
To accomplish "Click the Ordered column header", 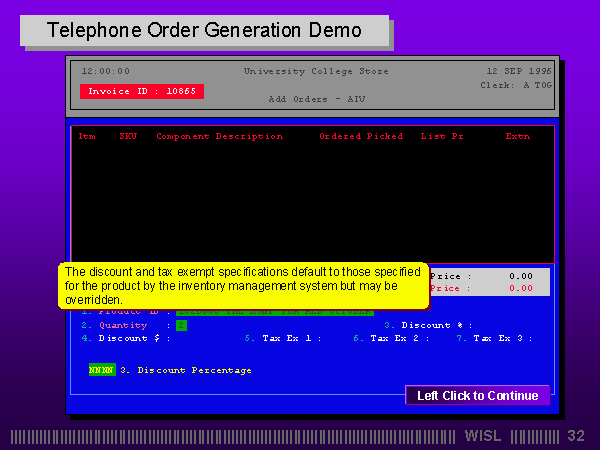I will (x=340, y=136).
